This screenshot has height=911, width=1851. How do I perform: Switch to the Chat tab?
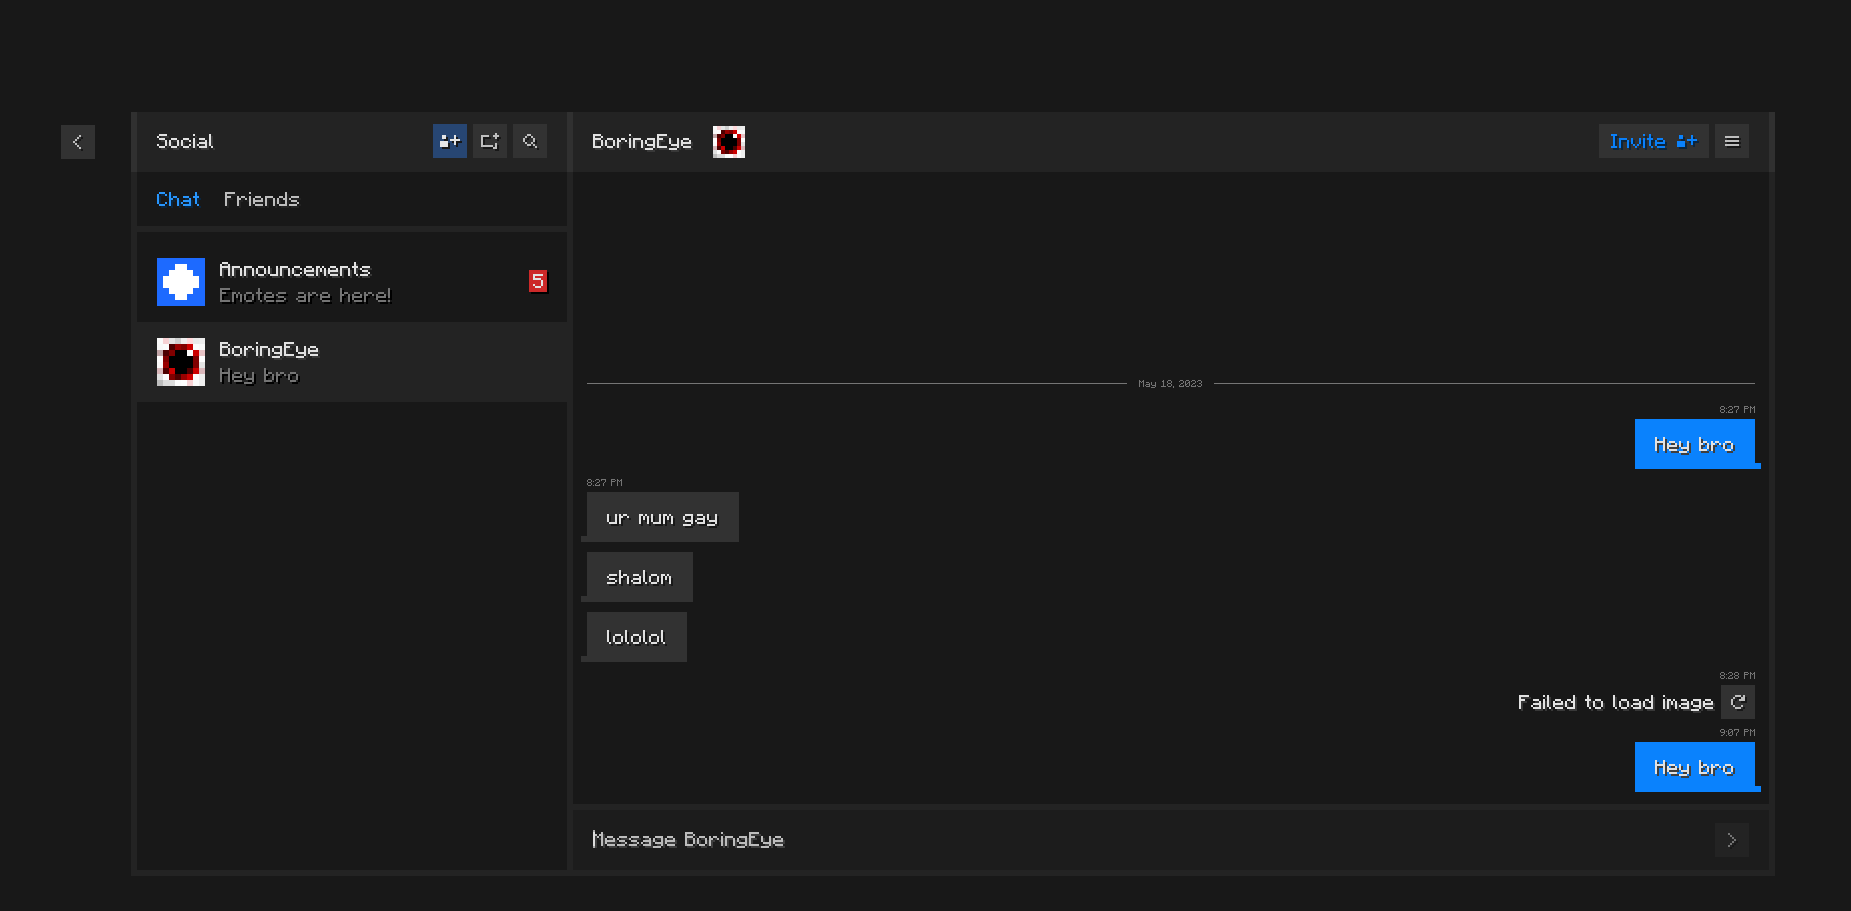tap(178, 199)
